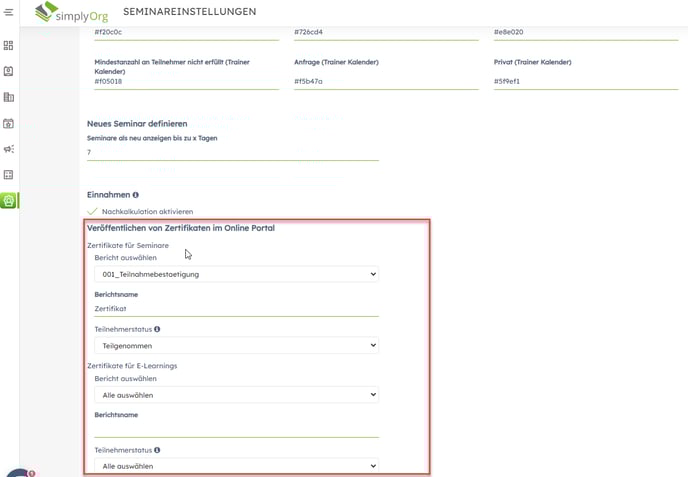Screen dimensions: 688x477
Task: Open the green settings sidebar icon
Action: (9, 200)
